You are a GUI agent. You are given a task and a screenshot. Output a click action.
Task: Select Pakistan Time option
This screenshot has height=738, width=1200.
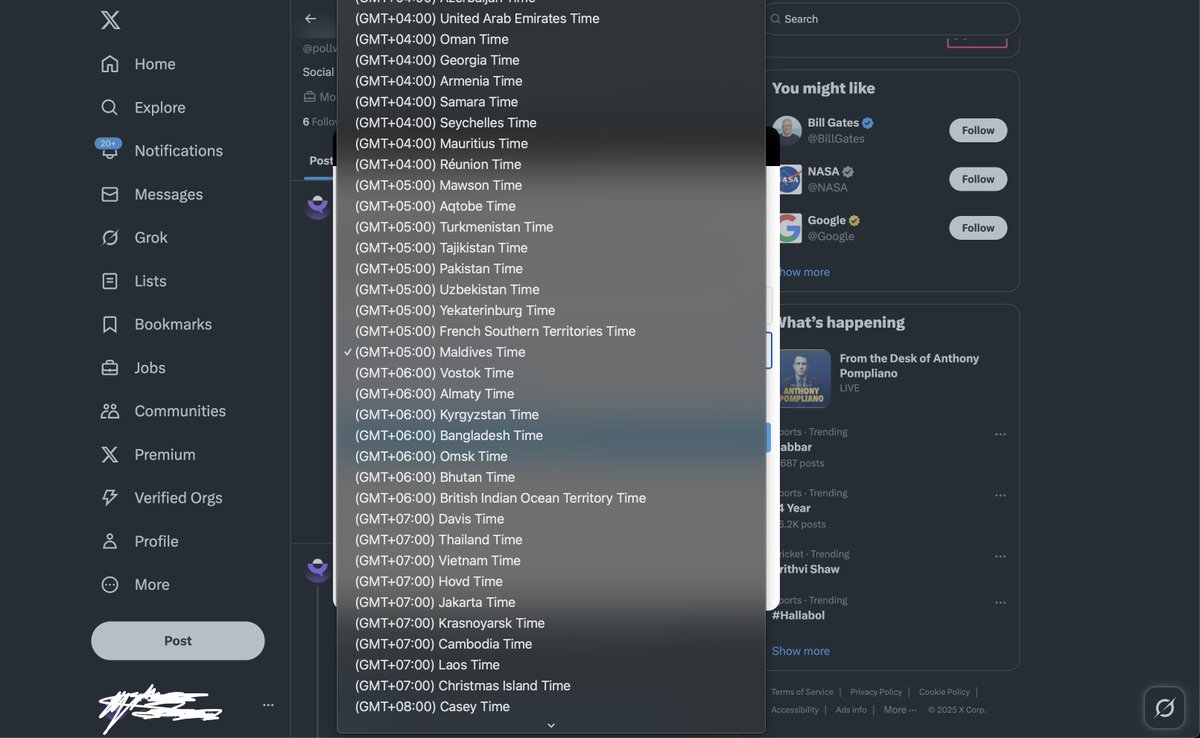(x=551, y=268)
